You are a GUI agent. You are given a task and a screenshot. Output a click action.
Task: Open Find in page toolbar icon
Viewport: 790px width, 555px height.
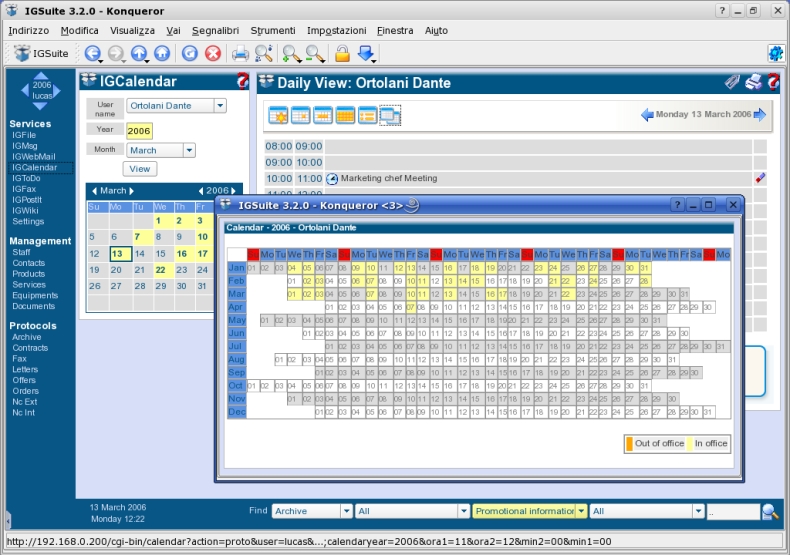[x=264, y=53]
